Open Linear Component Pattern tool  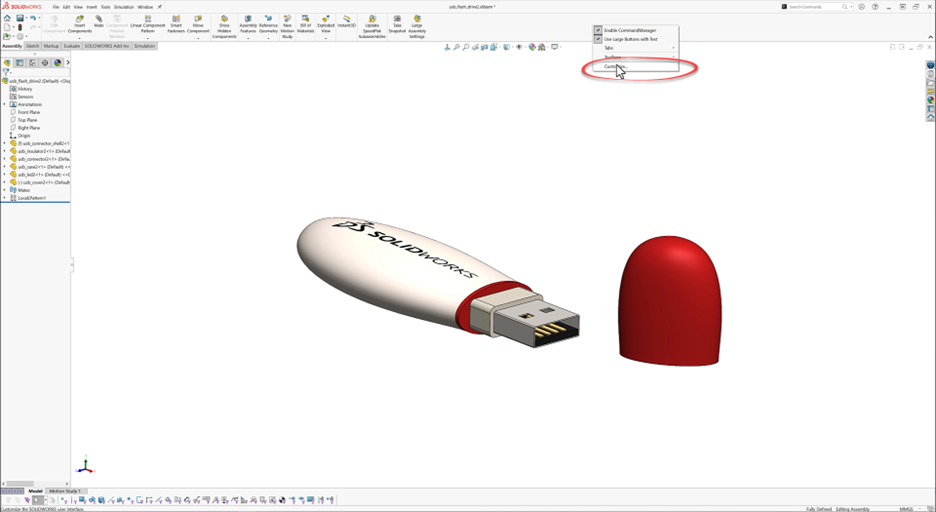click(x=147, y=24)
